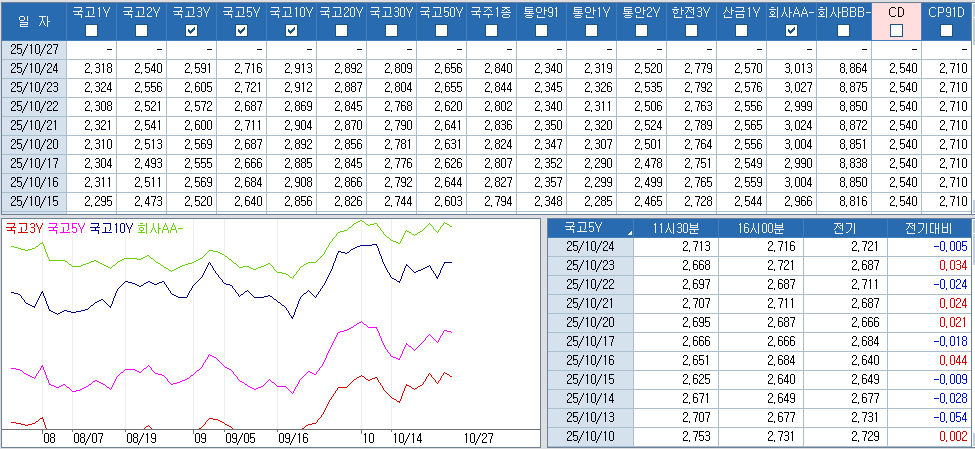
Task: Toggle off the 회사AA- checkbox
Action: tap(791, 31)
